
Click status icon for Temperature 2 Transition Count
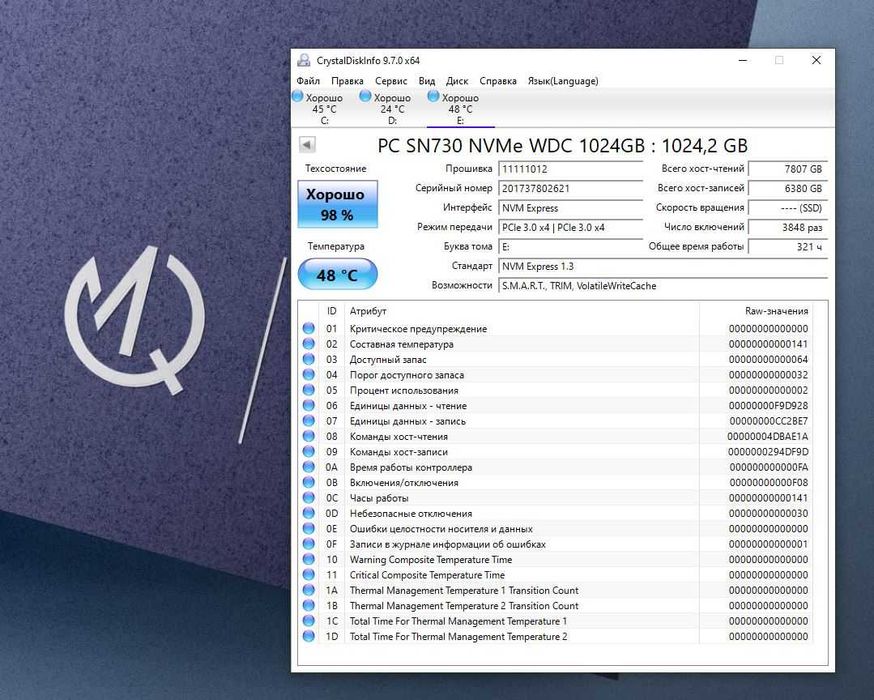308,605
